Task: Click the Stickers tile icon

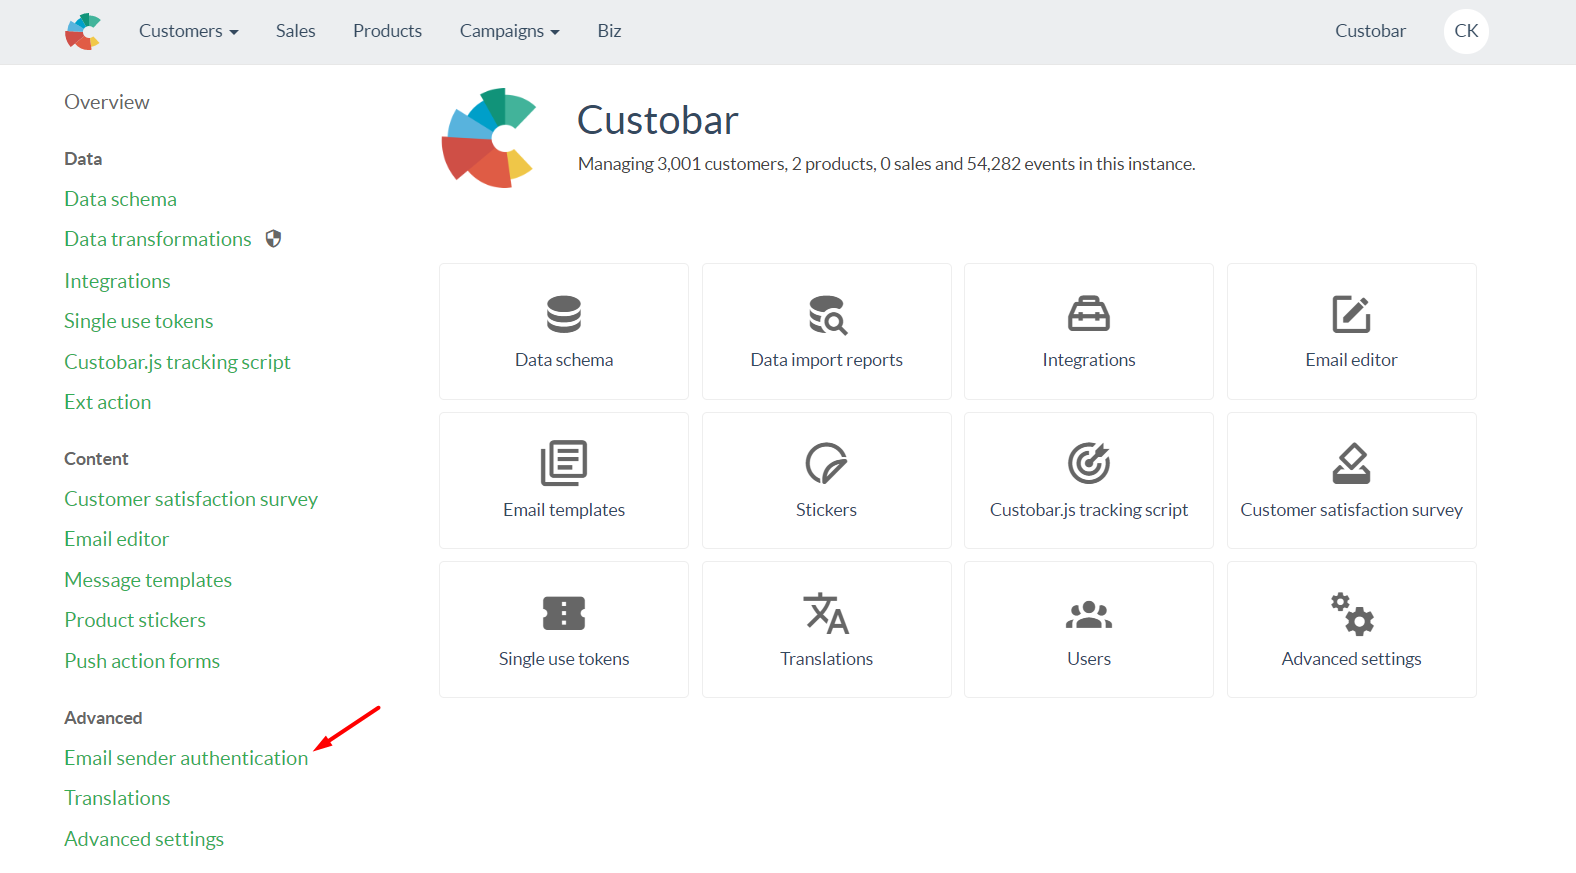Action: pos(827,463)
